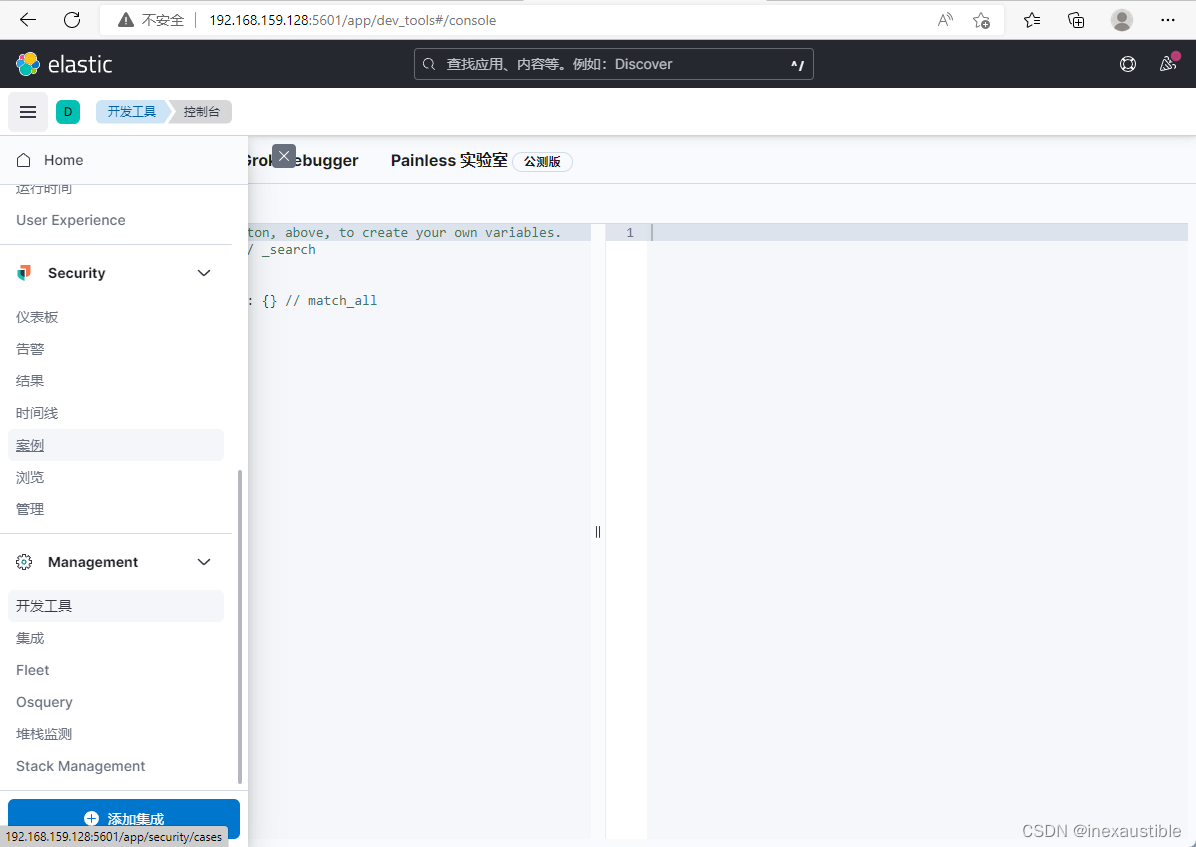Collapse the Management section chevron
The width and height of the screenshot is (1196, 847).
tap(204, 562)
